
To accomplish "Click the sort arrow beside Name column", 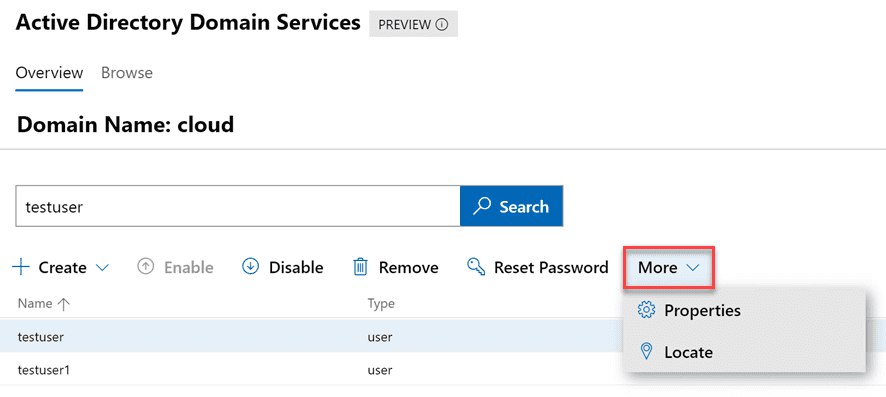I will pyautogui.click(x=63, y=304).
